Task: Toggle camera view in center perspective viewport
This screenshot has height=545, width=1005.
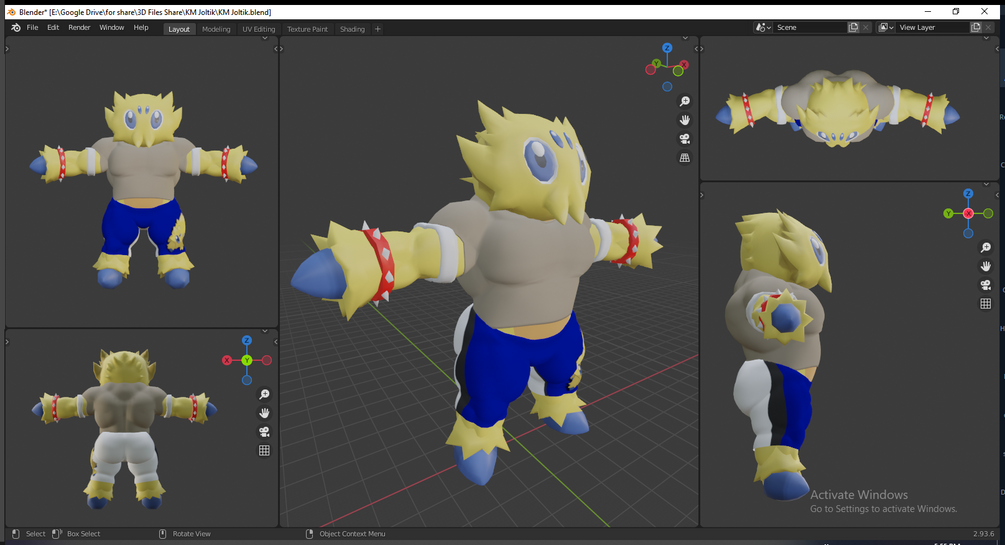Action: pyautogui.click(x=685, y=138)
